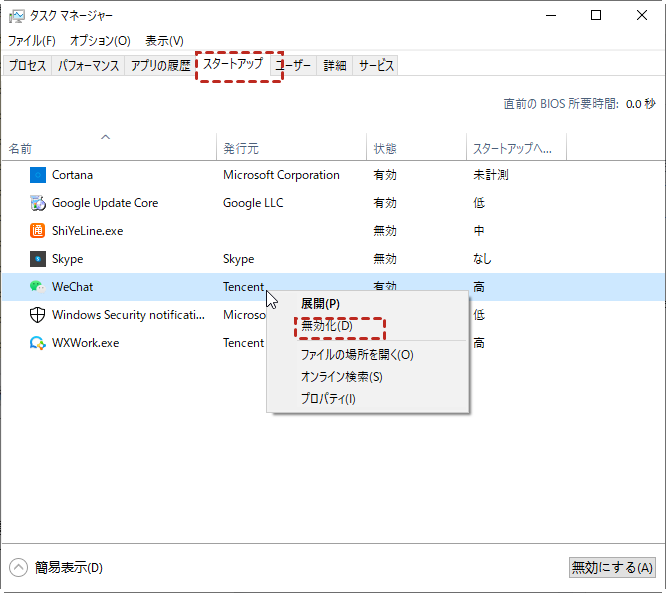Click the Google Update Core icon

click(38, 203)
